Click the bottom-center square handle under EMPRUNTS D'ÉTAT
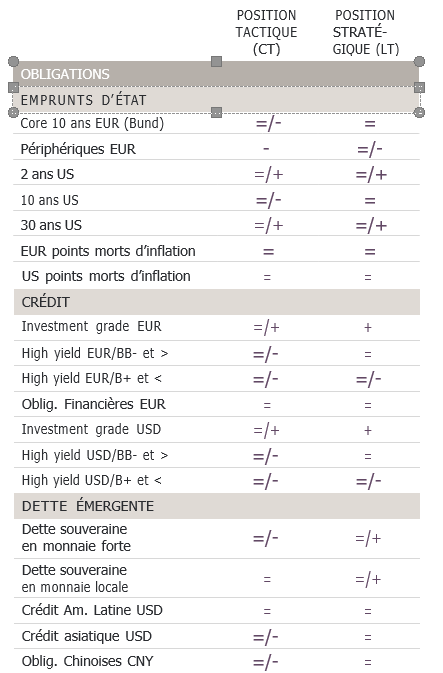 [x=216, y=112]
